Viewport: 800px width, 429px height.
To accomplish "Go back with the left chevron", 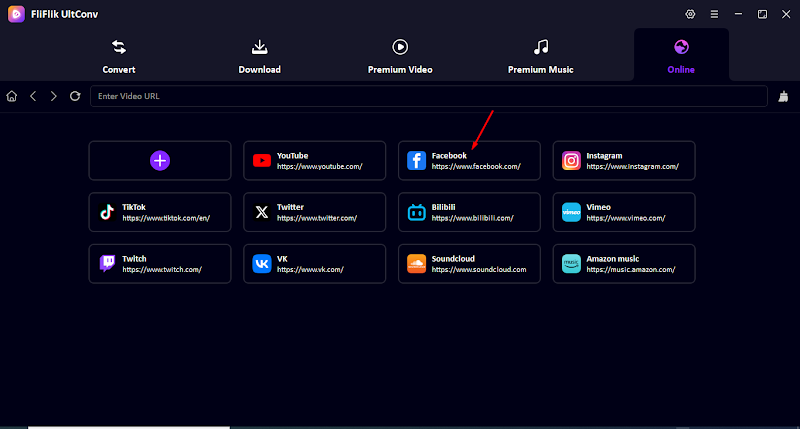I will pos(33,96).
